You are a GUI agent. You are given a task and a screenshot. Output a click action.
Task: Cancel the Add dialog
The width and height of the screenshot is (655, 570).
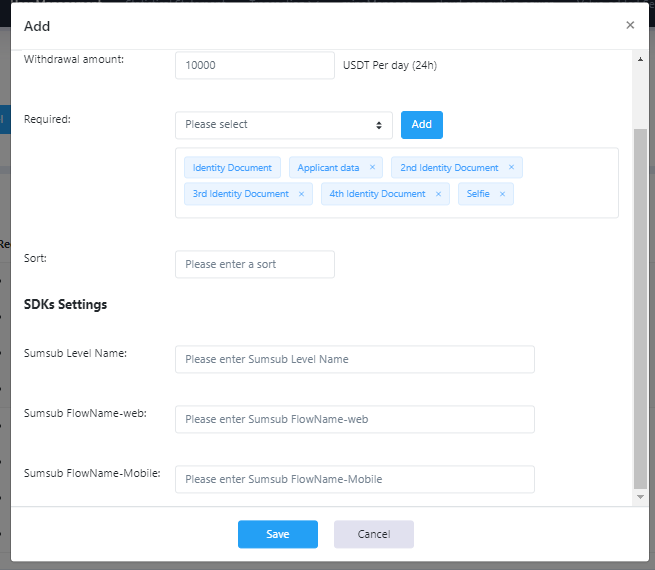(x=374, y=534)
